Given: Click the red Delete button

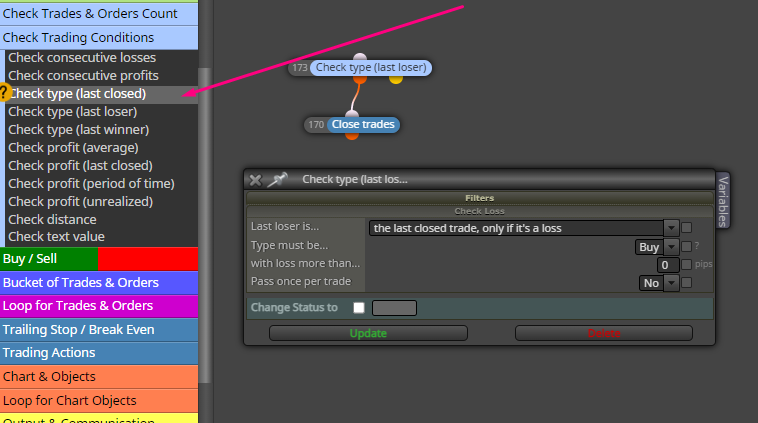Looking at the screenshot, I should [604, 333].
